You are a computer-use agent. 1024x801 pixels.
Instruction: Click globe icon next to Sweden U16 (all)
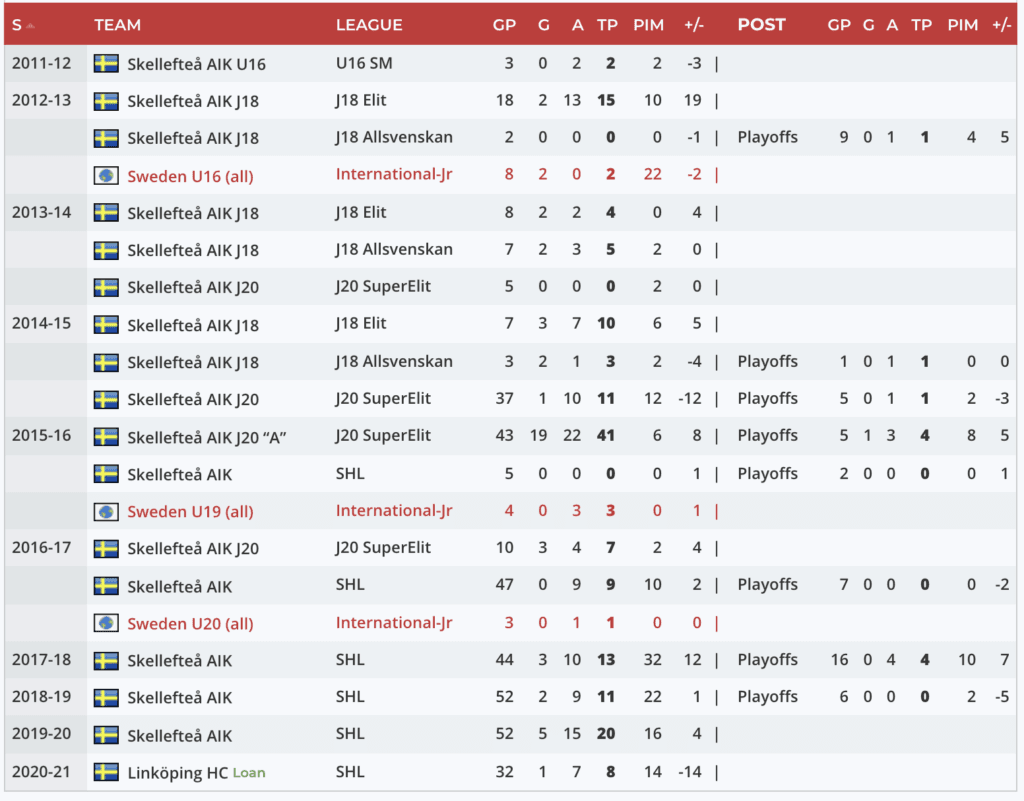click(x=106, y=176)
